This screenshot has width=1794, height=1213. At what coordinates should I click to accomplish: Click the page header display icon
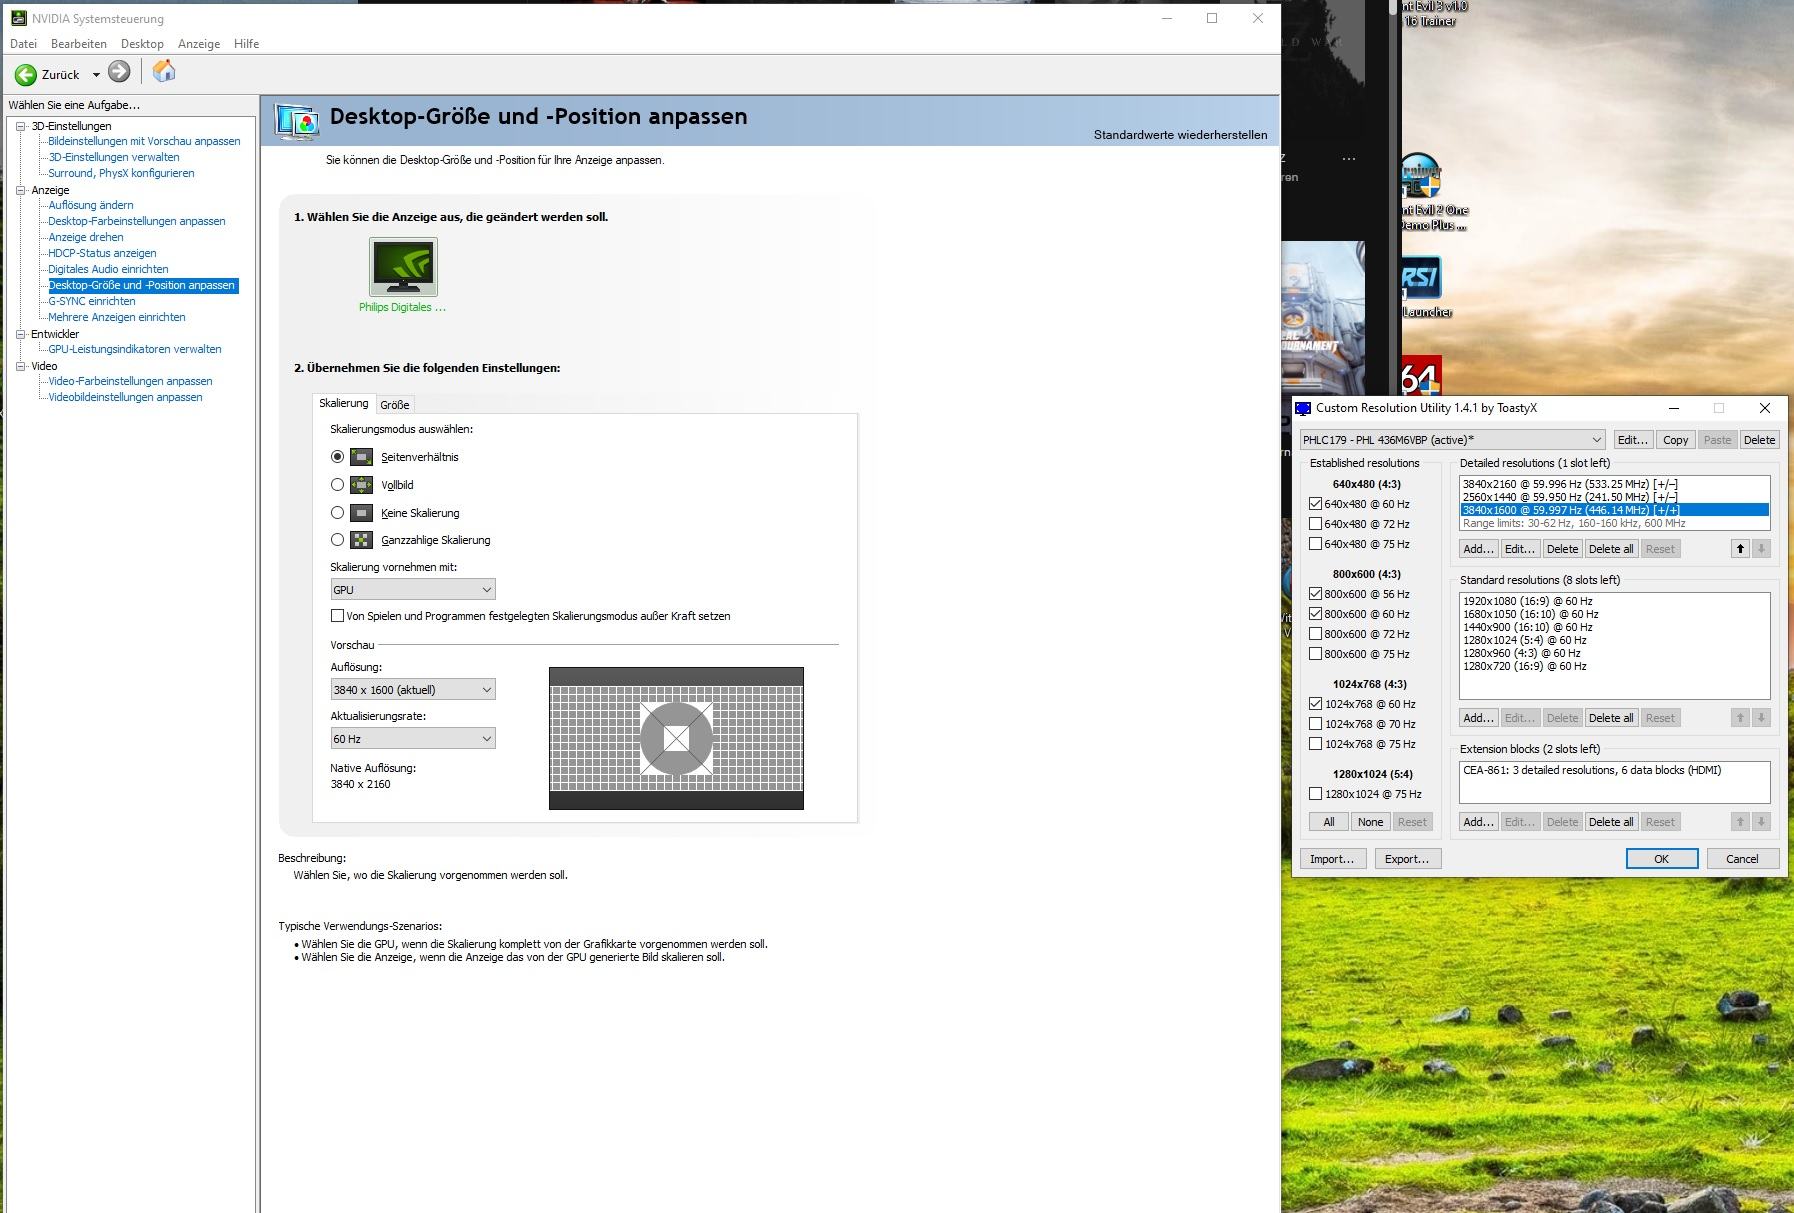pyautogui.click(x=297, y=121)
